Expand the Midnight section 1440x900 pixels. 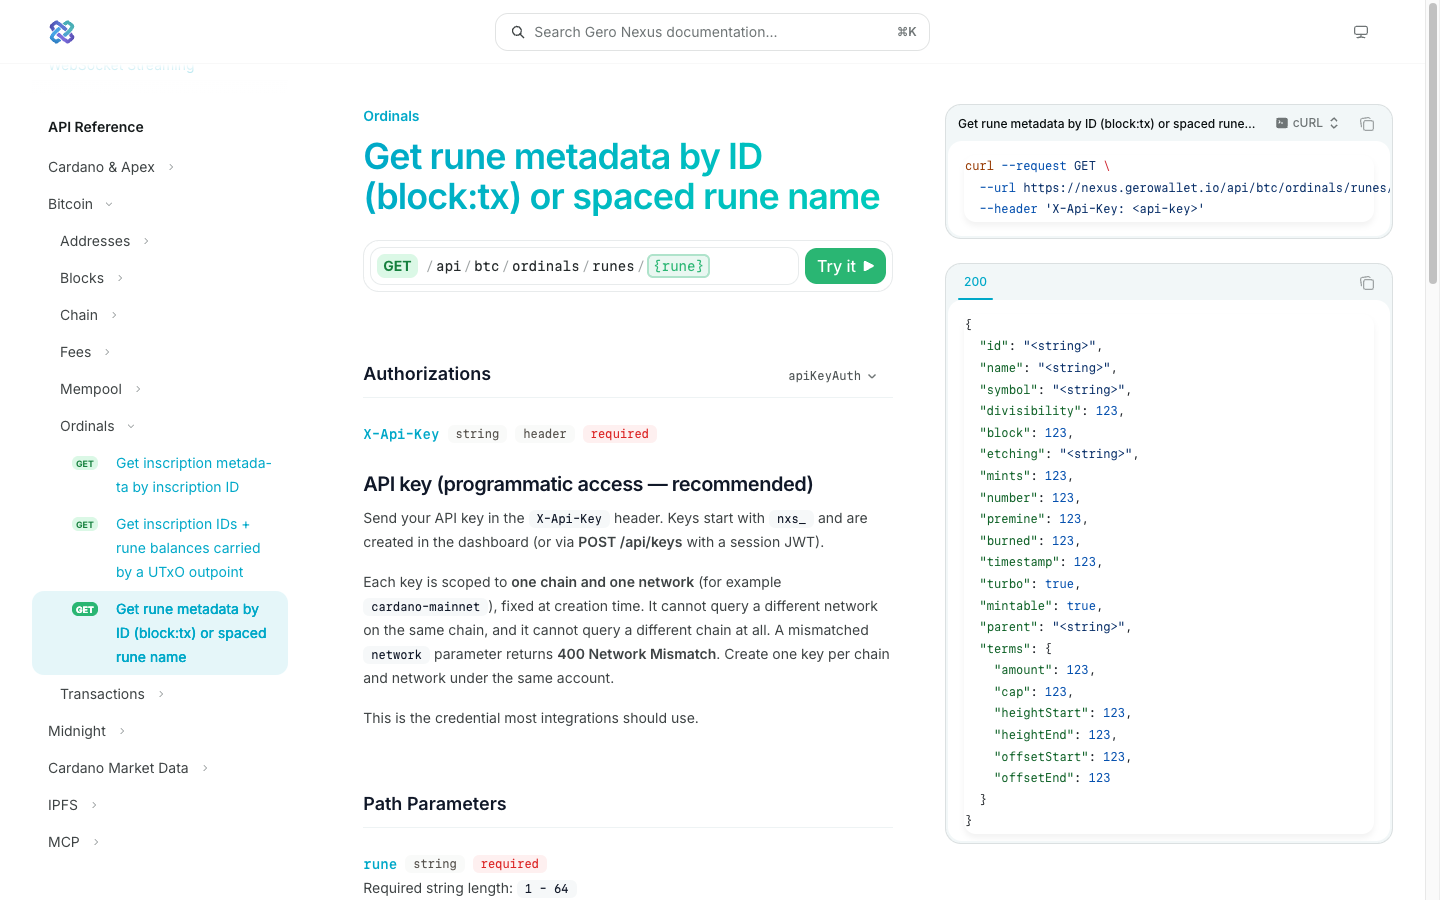(x=87, y=731)
